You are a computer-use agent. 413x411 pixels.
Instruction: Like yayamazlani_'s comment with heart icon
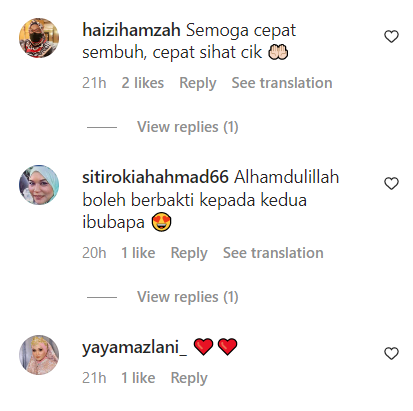click(391, 354)
